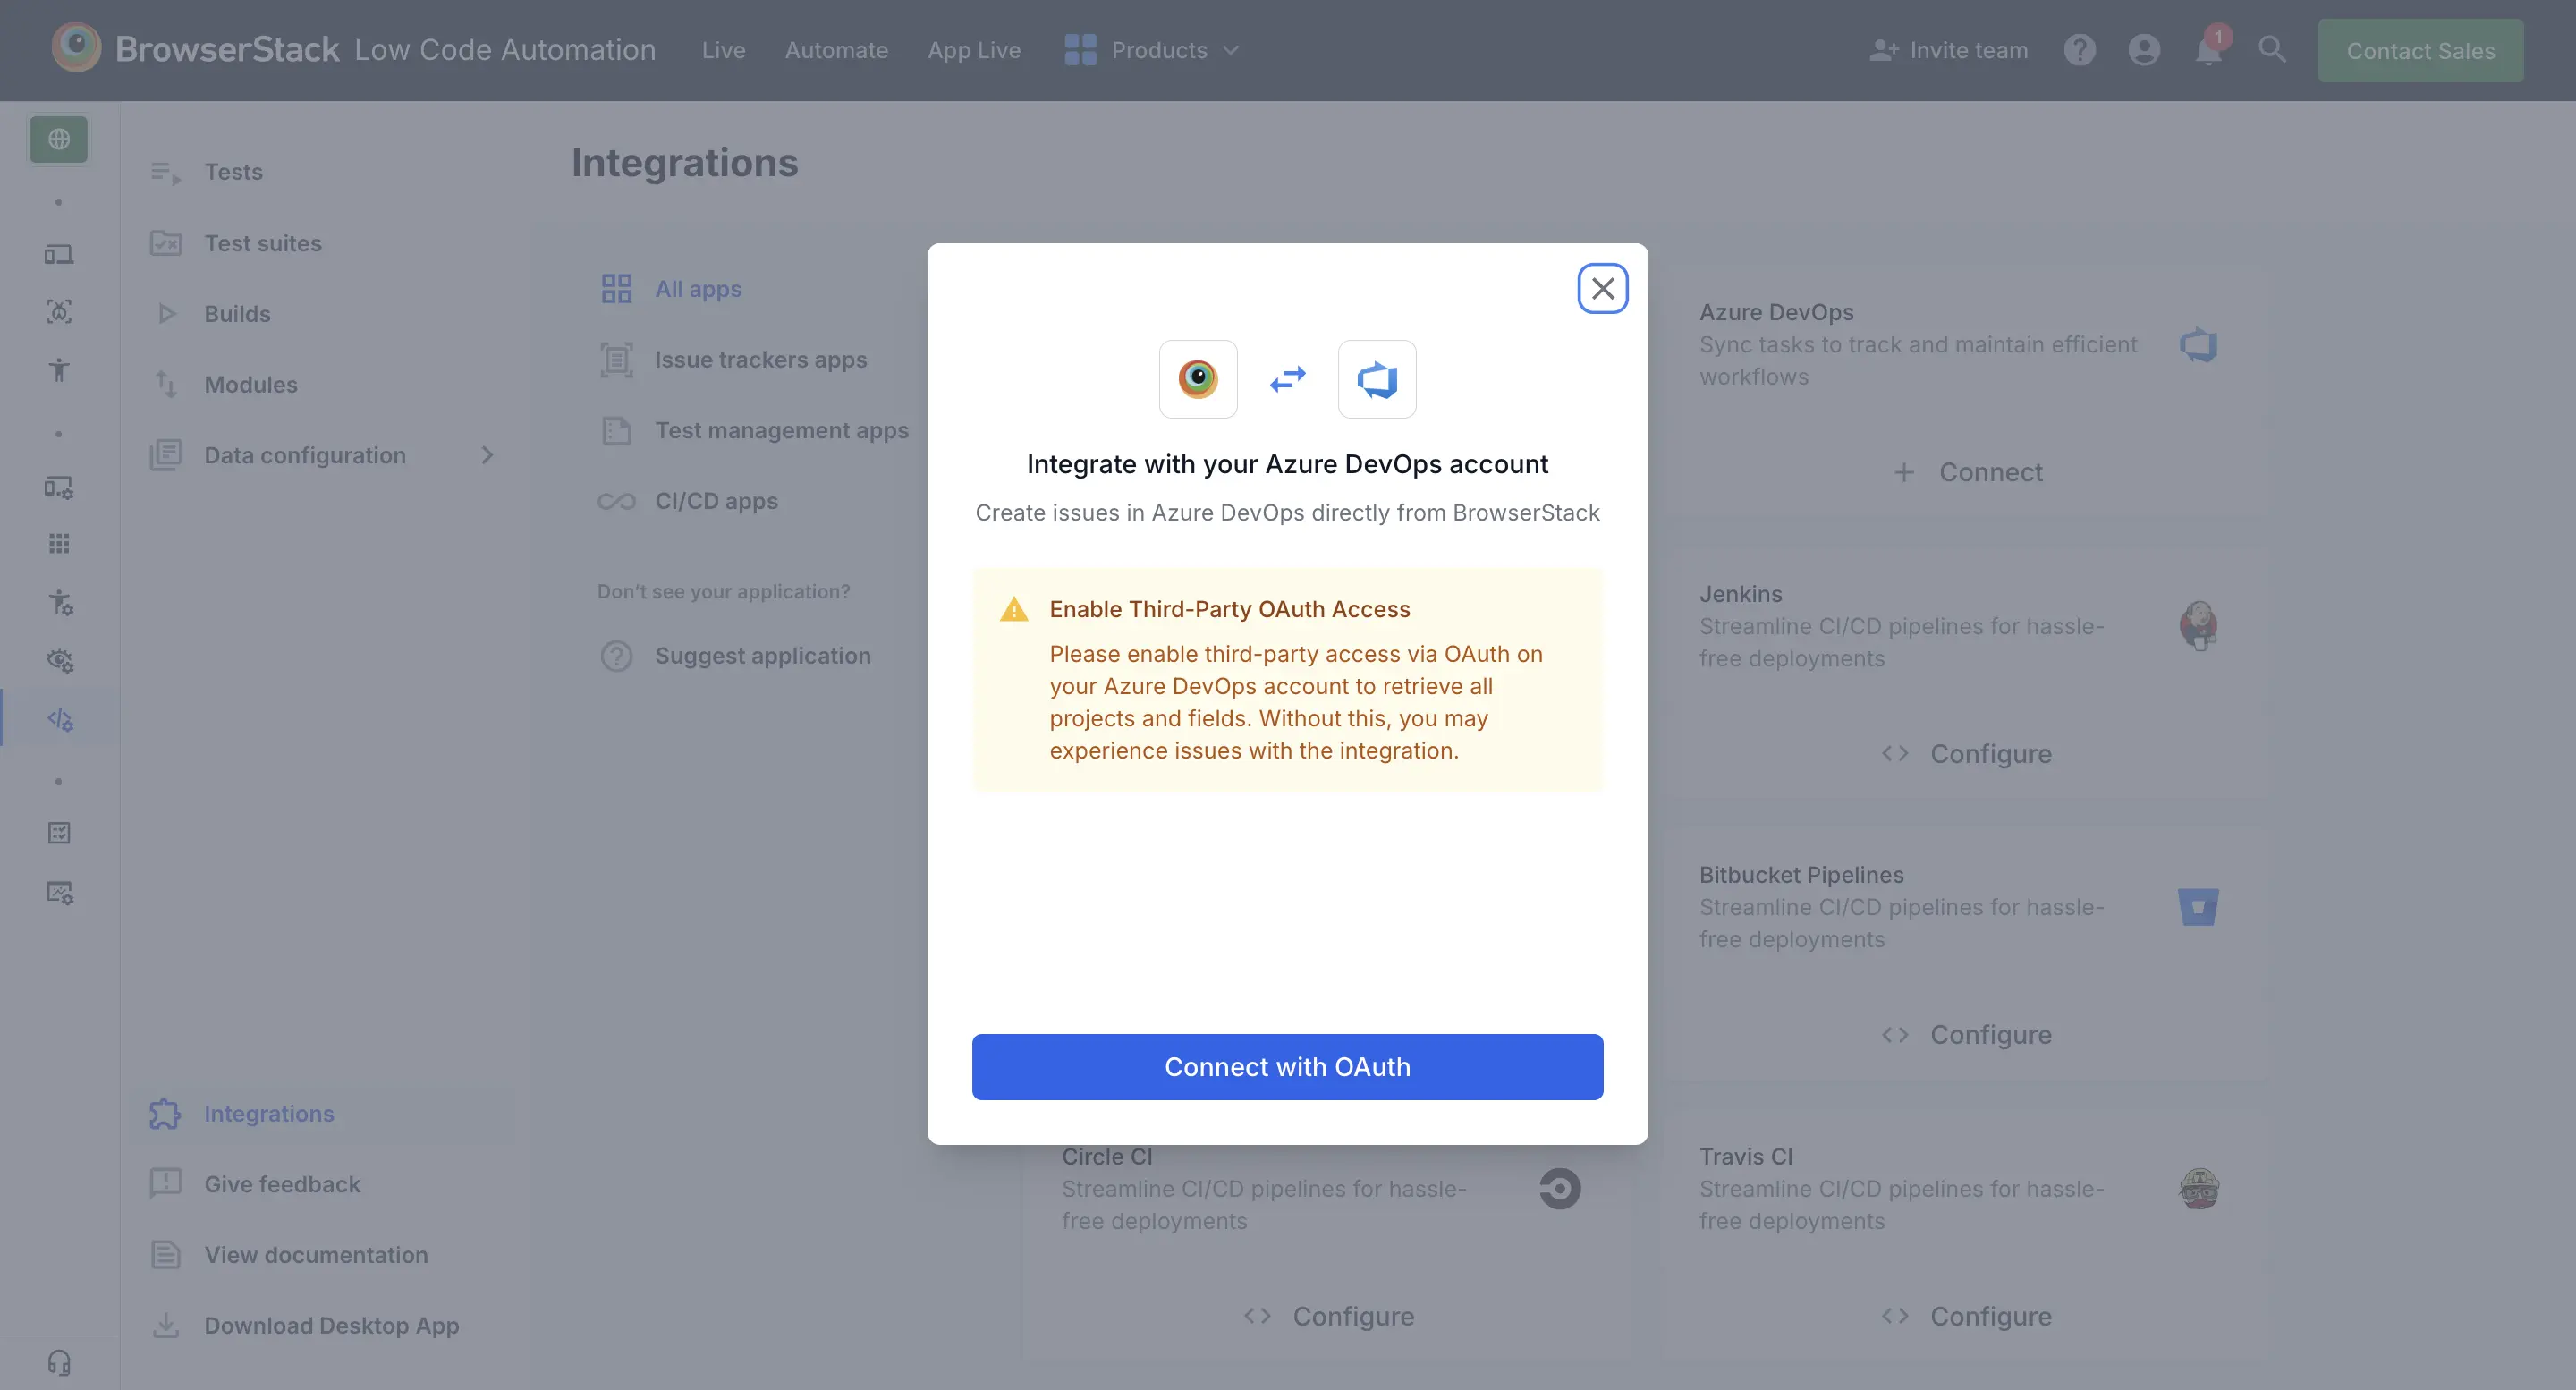Close the Azure DevOps integration dialog

pyautogui.click(x=1602, y=288)
